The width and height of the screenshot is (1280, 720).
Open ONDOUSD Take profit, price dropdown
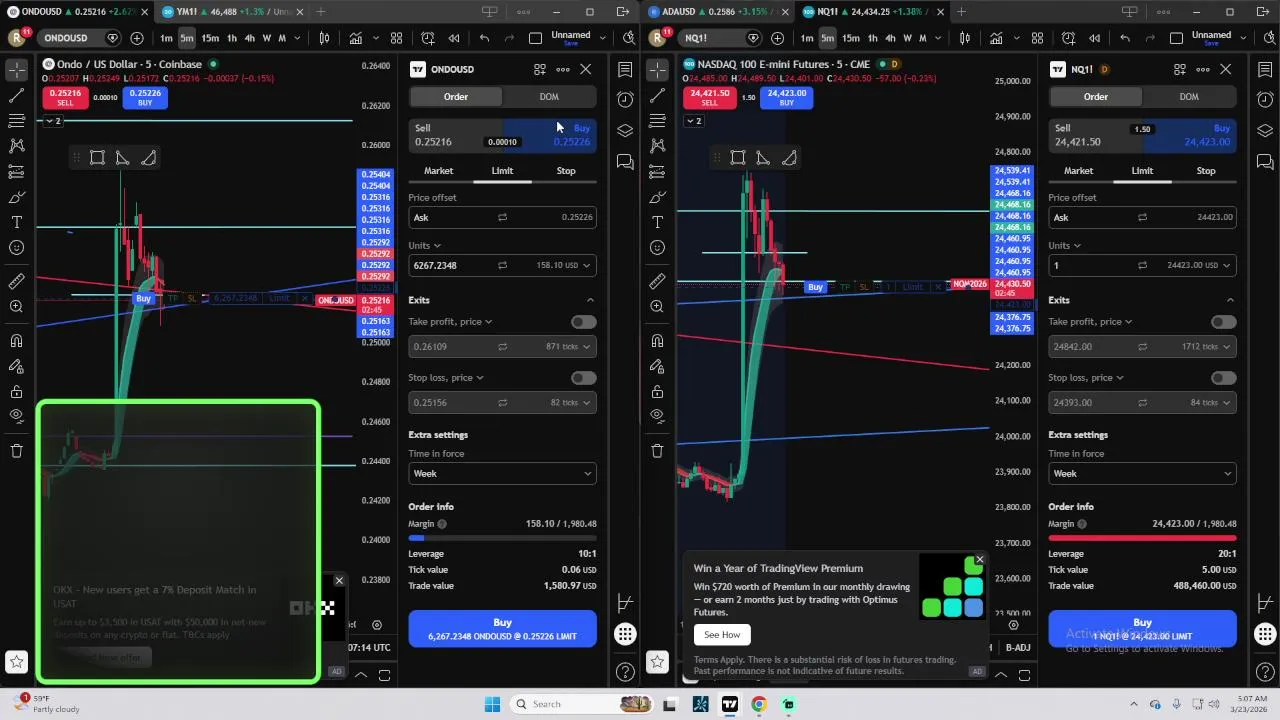tap(450, 322)
